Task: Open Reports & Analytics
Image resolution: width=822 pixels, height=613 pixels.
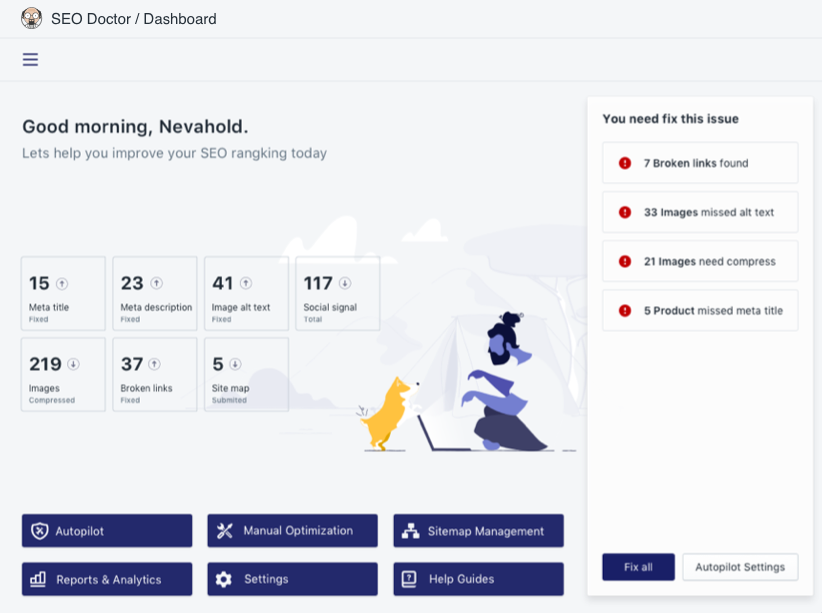Action: point(107,579)
